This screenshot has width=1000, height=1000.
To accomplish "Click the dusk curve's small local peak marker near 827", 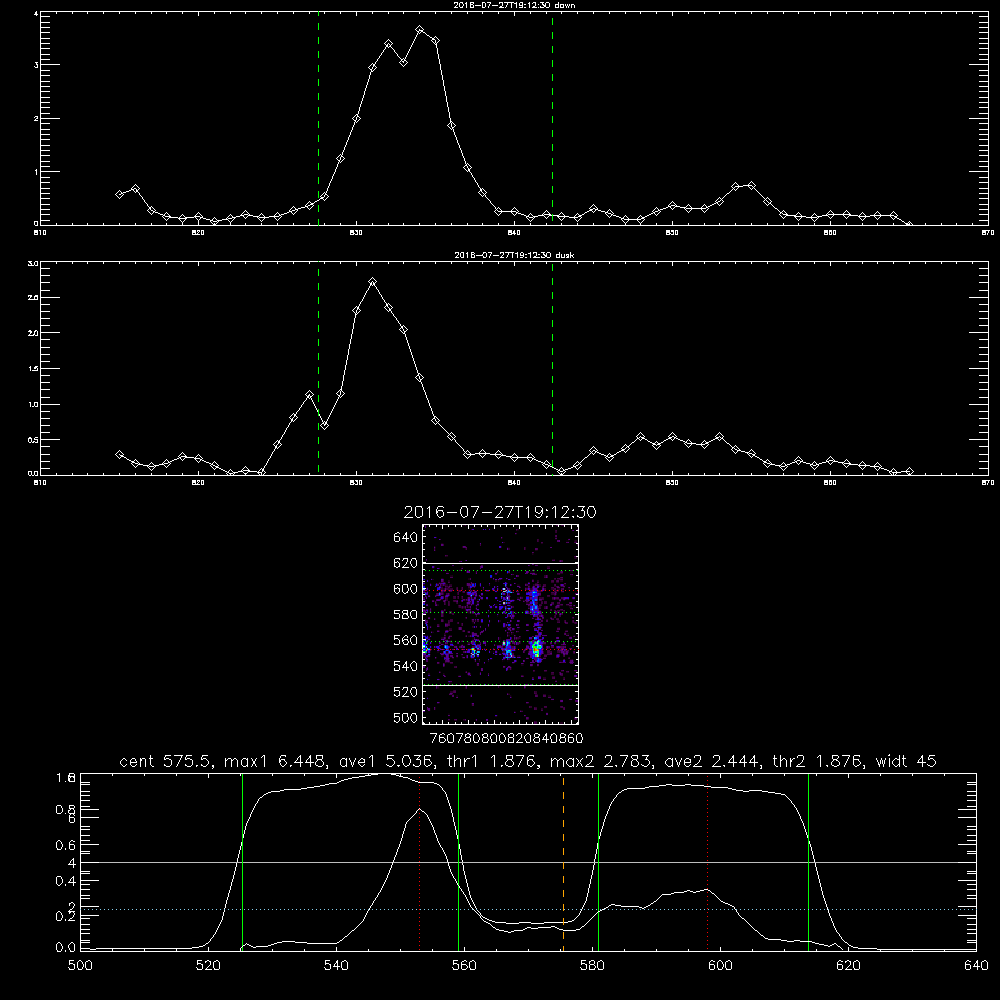I will (x=310, y=395).
